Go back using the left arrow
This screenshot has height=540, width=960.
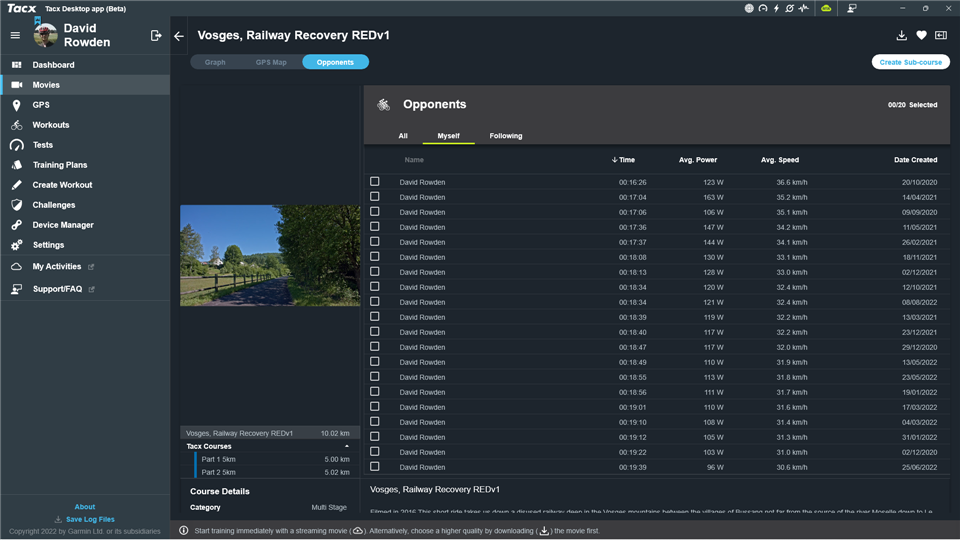[x=179, y=36]
